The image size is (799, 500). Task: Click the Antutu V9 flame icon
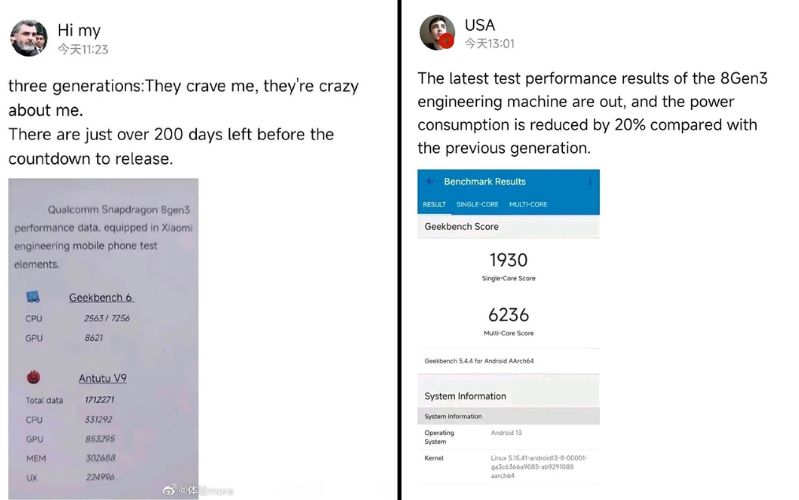33,379
